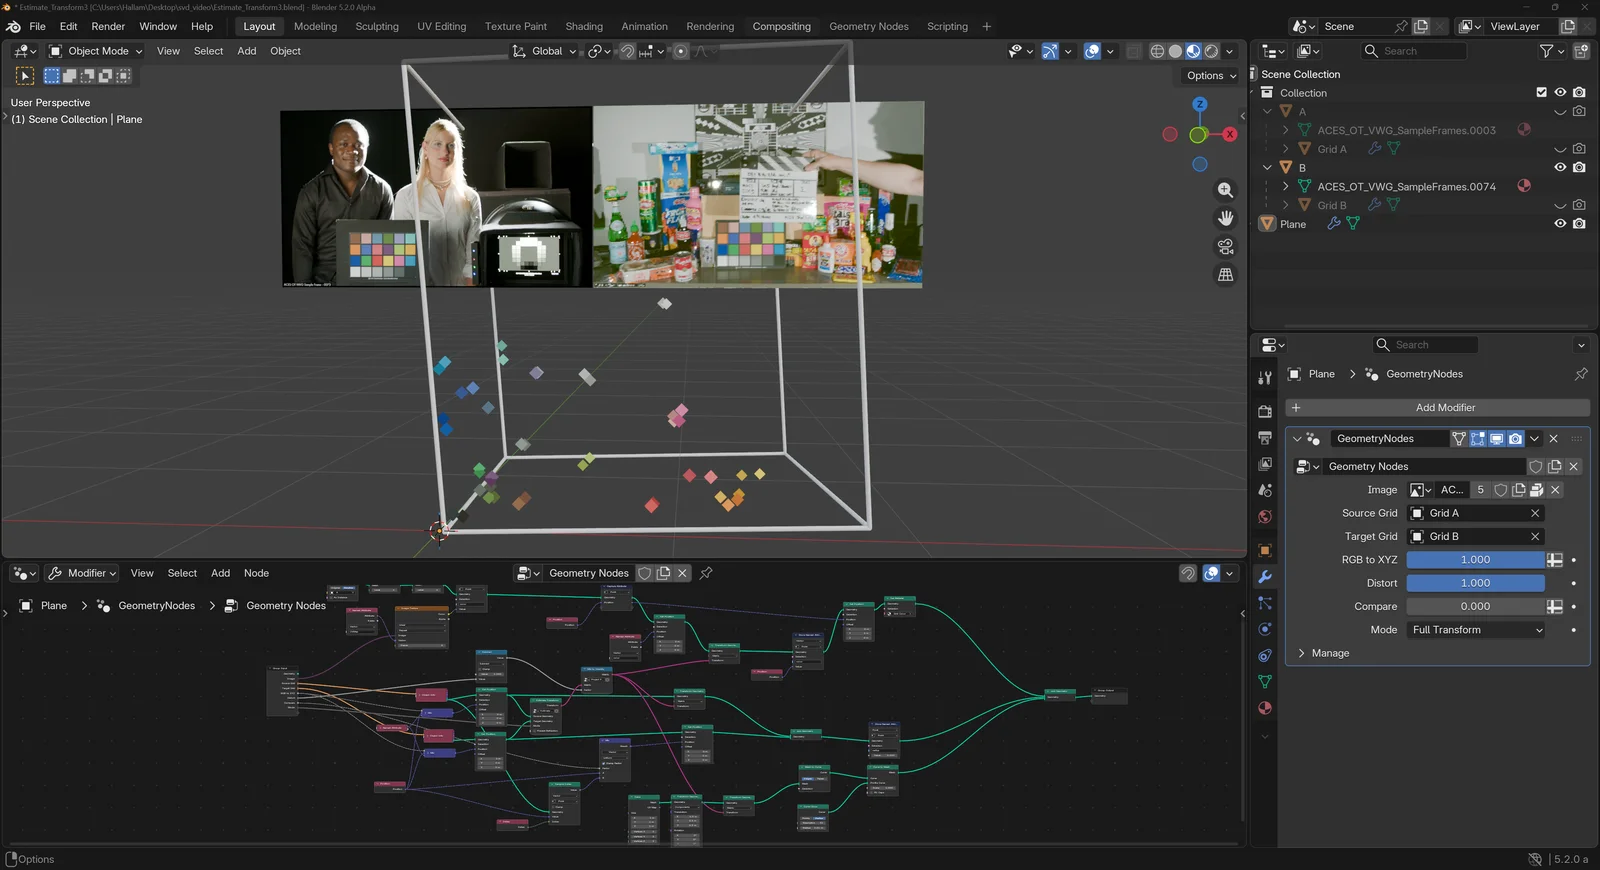Image resolution: width=1600 pixels, height=870 pixels.
Task: Expand ACES_OT_VWG_SampleFrames.0074 in outliner
Action: [1285, 186]
